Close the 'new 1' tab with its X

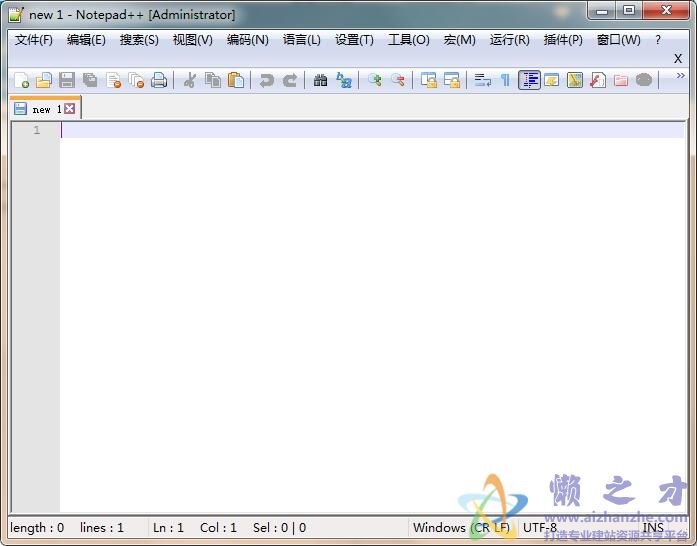pyautogui.click(x=70, y=108)
